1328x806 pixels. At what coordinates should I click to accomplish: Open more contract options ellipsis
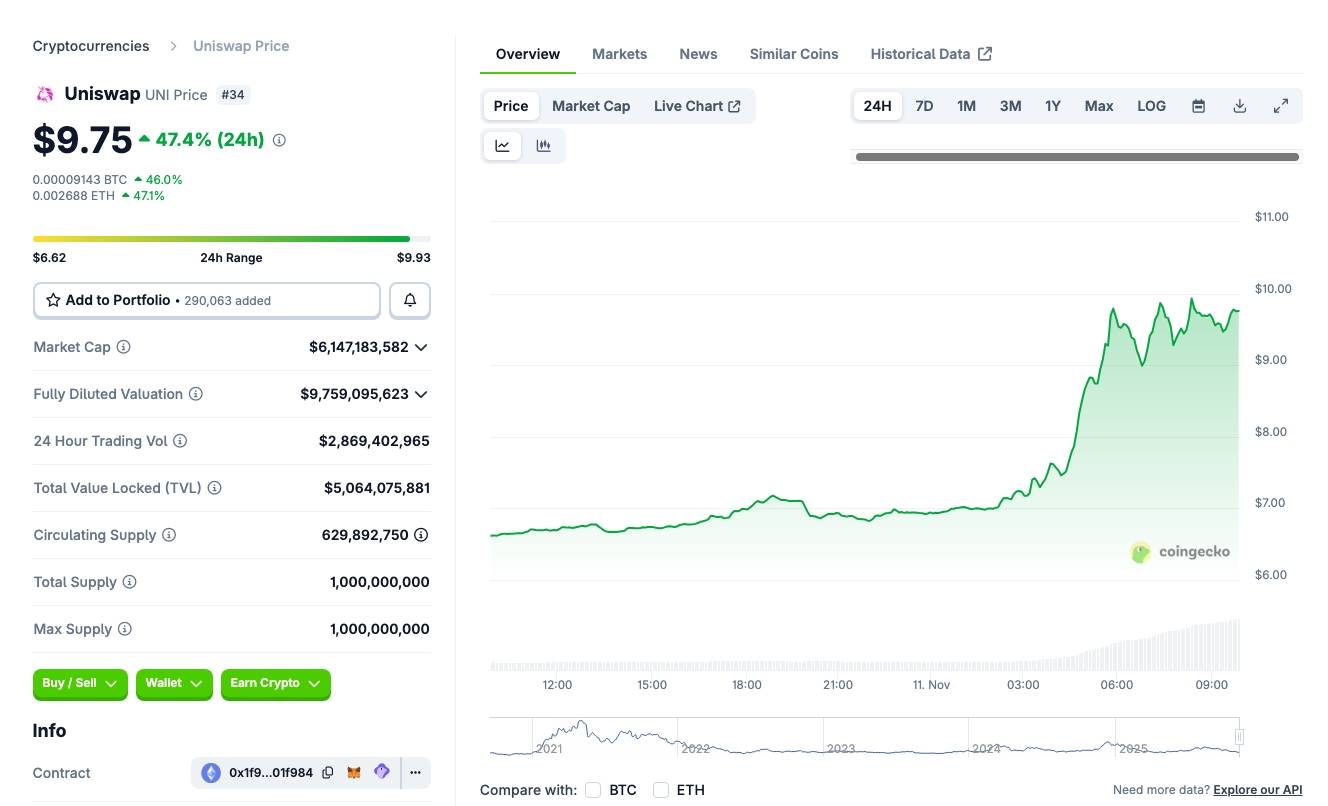[415, 773]
